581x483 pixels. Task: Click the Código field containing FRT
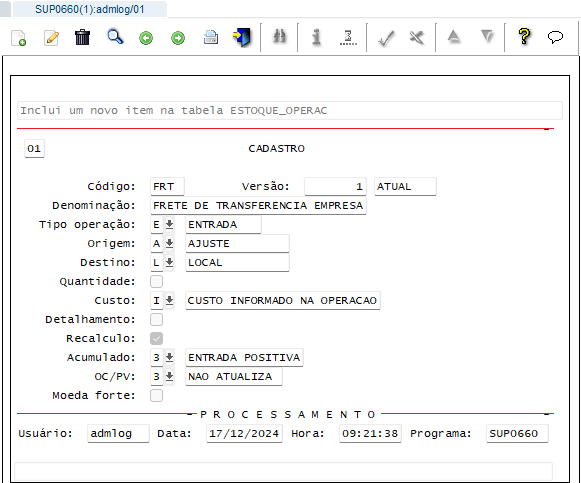(x=167, y=186)
